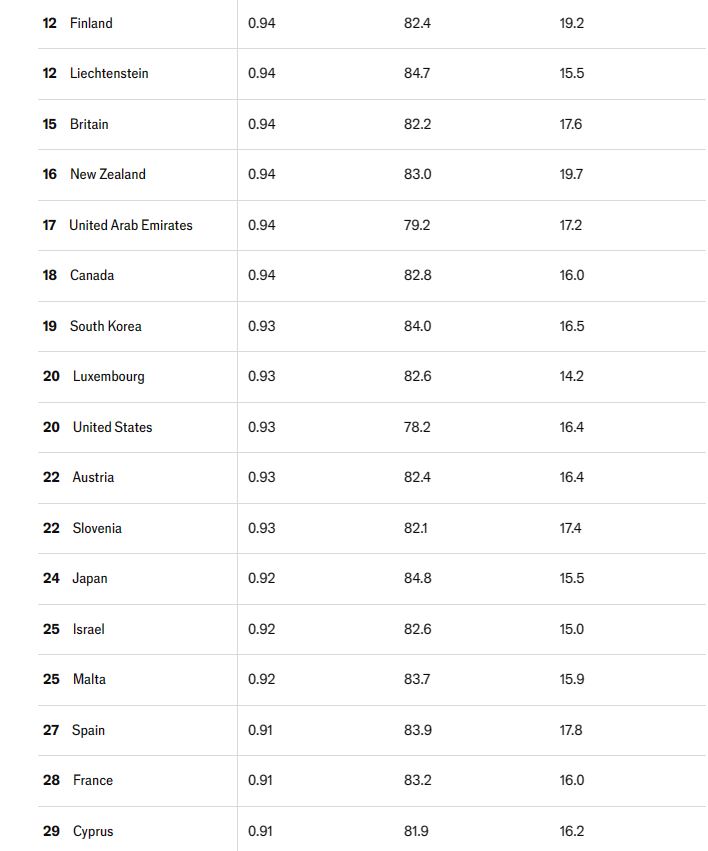Select Japan's 84.8 value
The height and width of the screenshot is (851, 708).
(x=418, y=578)
